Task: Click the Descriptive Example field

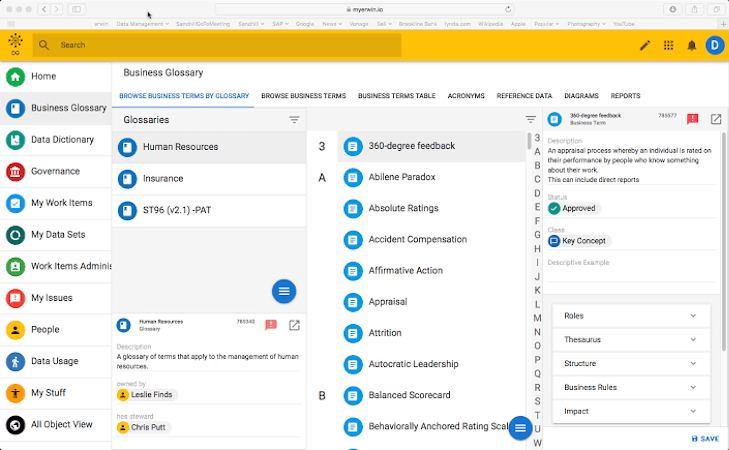Action: pyautogui.click(x=631, y=273)
